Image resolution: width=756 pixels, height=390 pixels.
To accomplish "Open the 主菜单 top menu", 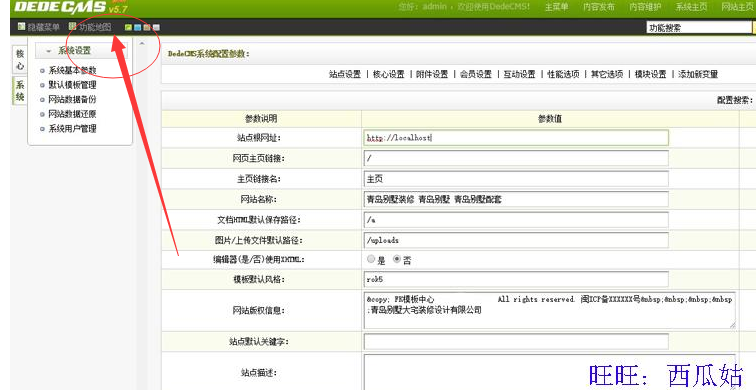I will click(556, 7).
